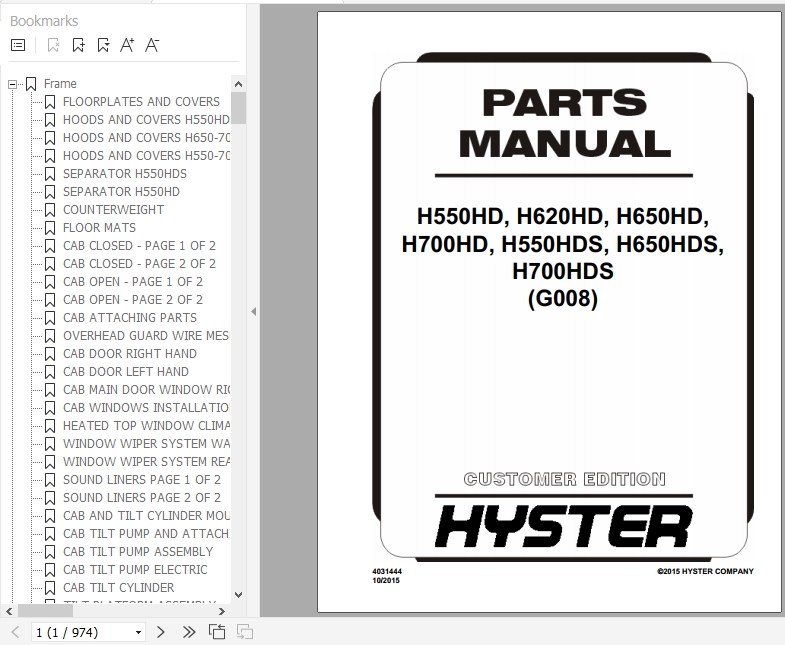Open CAB CLOSED - PAGE 2 OF 2 bookmark
Screen dimensions: 785x645
[x=139, y=264]
